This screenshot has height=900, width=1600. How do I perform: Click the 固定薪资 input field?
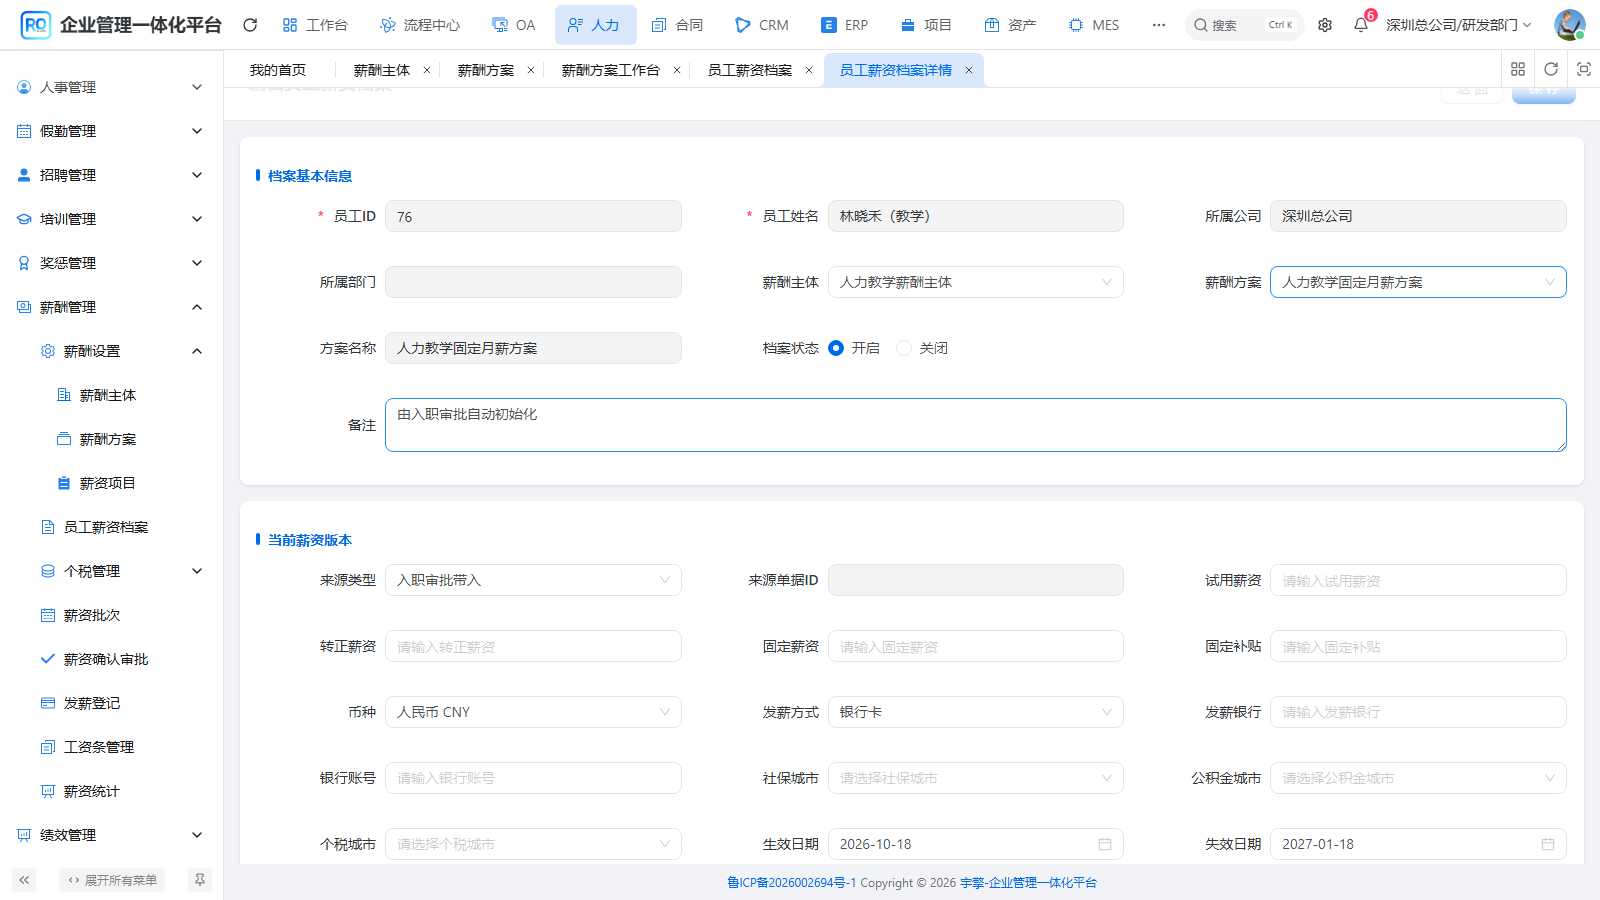pos(975,646)
